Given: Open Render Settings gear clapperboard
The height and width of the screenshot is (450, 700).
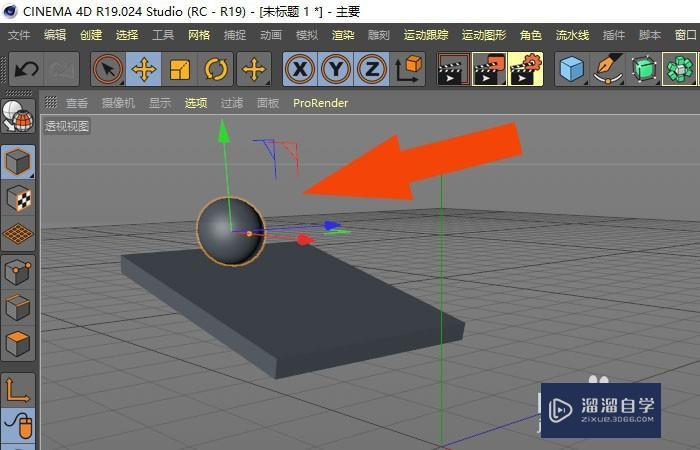Looking at the screenshot, I should pyautogui.click(x=525, y=70).
